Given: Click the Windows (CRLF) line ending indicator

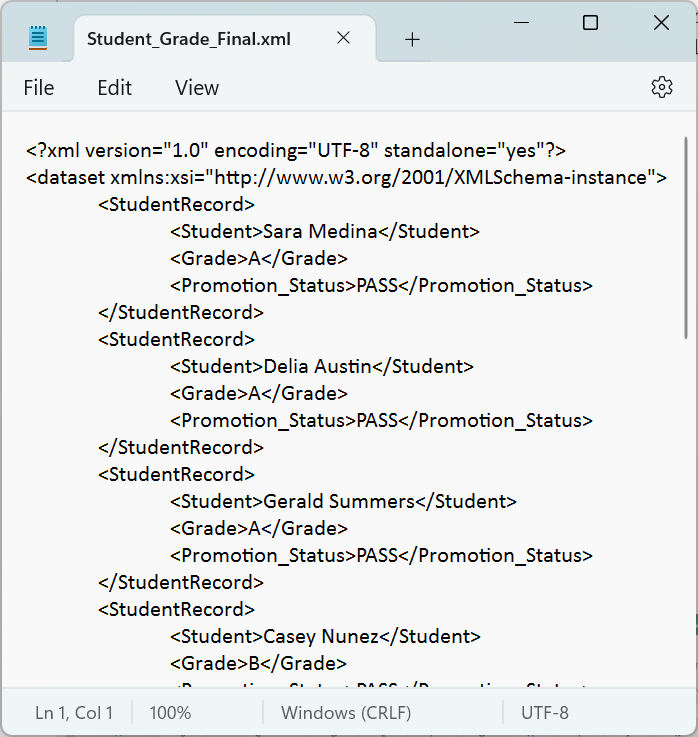Looking at the screenshot, I should pyautogui.click(x=346, y=713).
